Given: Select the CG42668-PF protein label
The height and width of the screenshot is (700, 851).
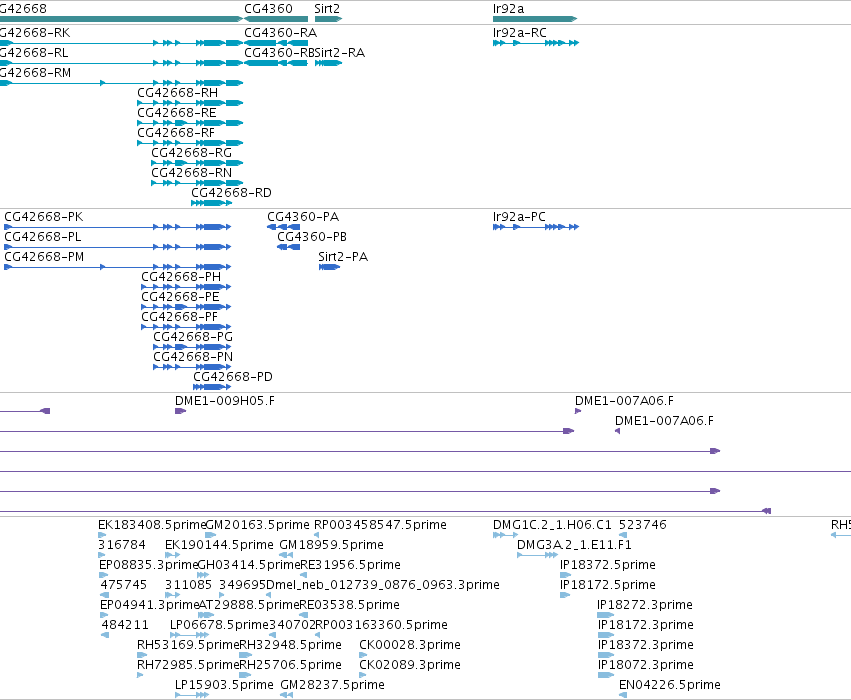Looking at the screenshot, I should coord(180,317).
